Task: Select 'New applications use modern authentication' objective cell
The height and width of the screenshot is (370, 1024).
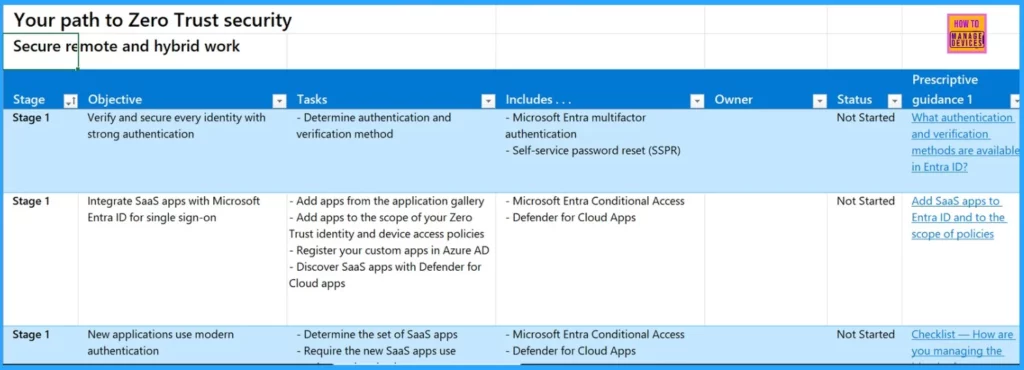Action: [x=182, y=345]
